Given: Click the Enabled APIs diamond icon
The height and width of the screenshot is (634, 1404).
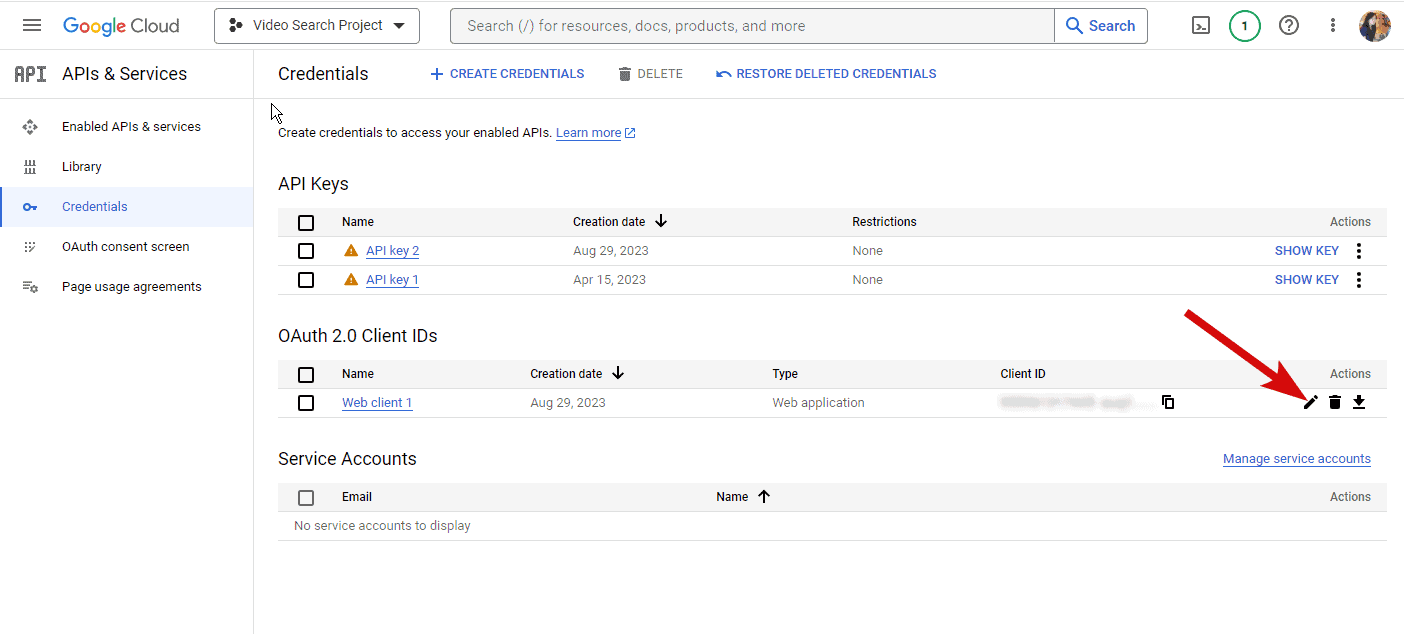Looking at the screenshot, I should click(x=30, y=127).
